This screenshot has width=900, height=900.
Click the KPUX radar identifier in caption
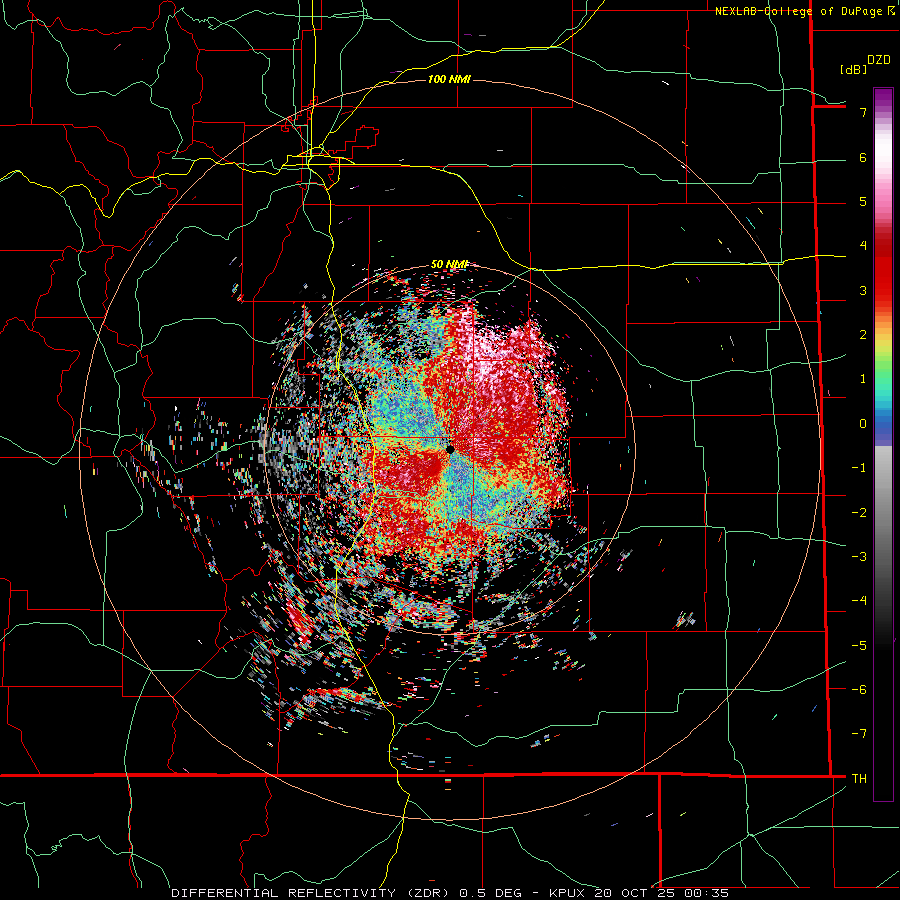(569, 893)
